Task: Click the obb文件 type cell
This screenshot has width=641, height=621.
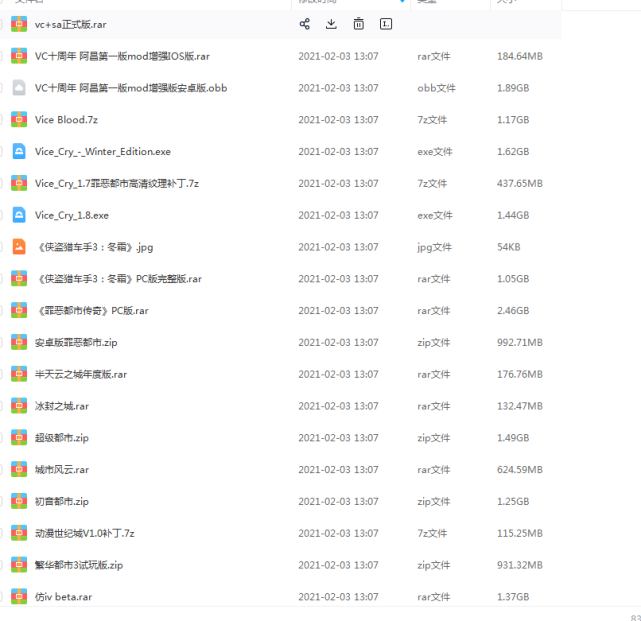Action: [x=436, y=88]
